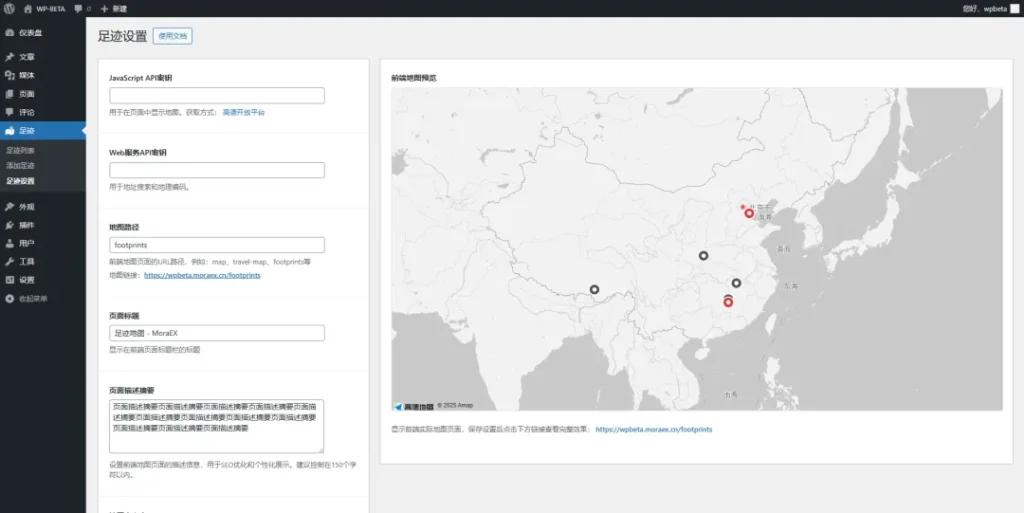Open the 高德开放平台 link

coord(243,113)
